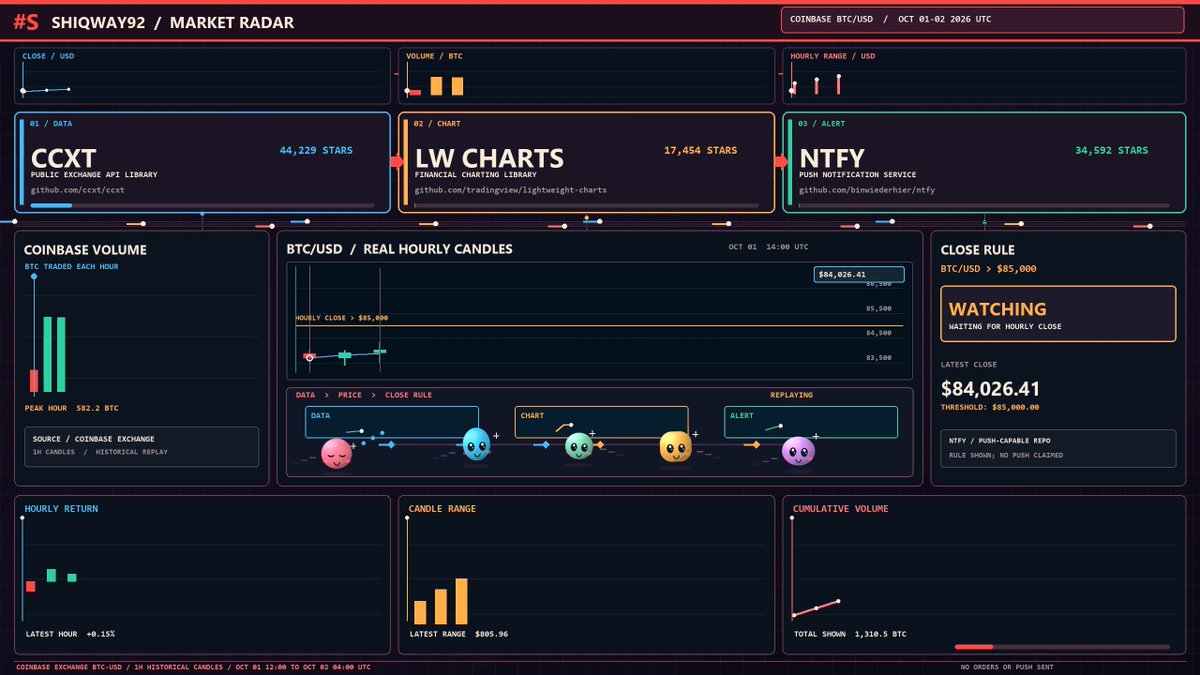The height and width of the screenshot is (675, 1200).
Task: Click the PEAK HOUR 582.2 BTC value
Action: pos(72,408)
